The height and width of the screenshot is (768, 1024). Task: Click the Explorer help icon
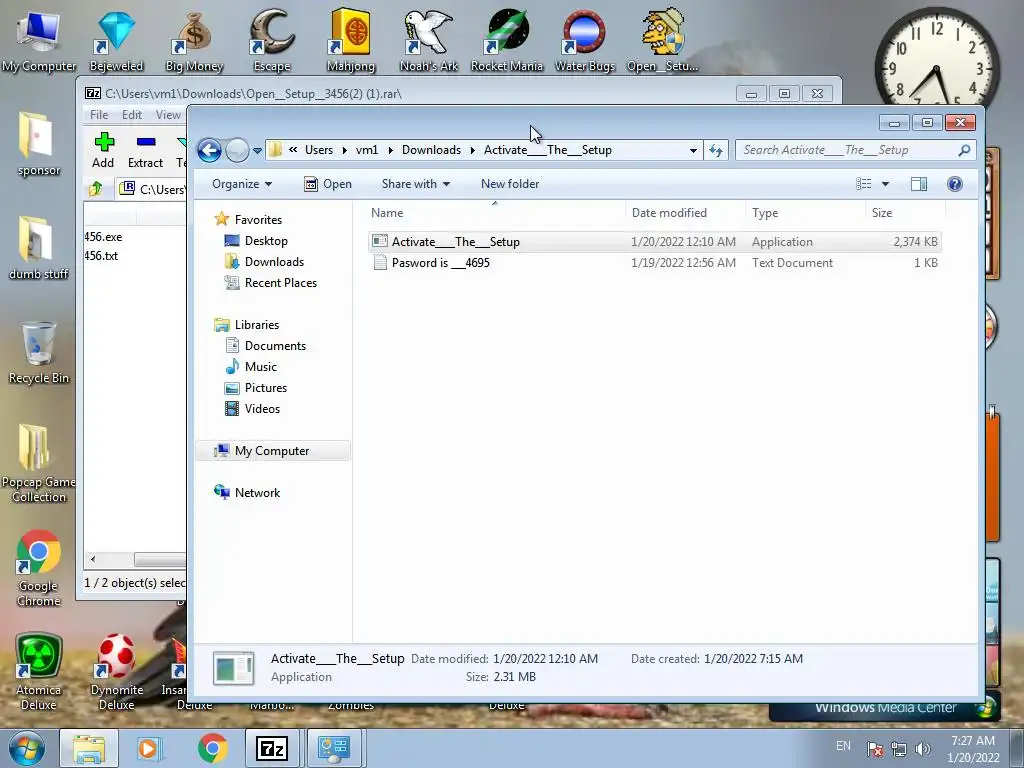(x=954, y=184)
